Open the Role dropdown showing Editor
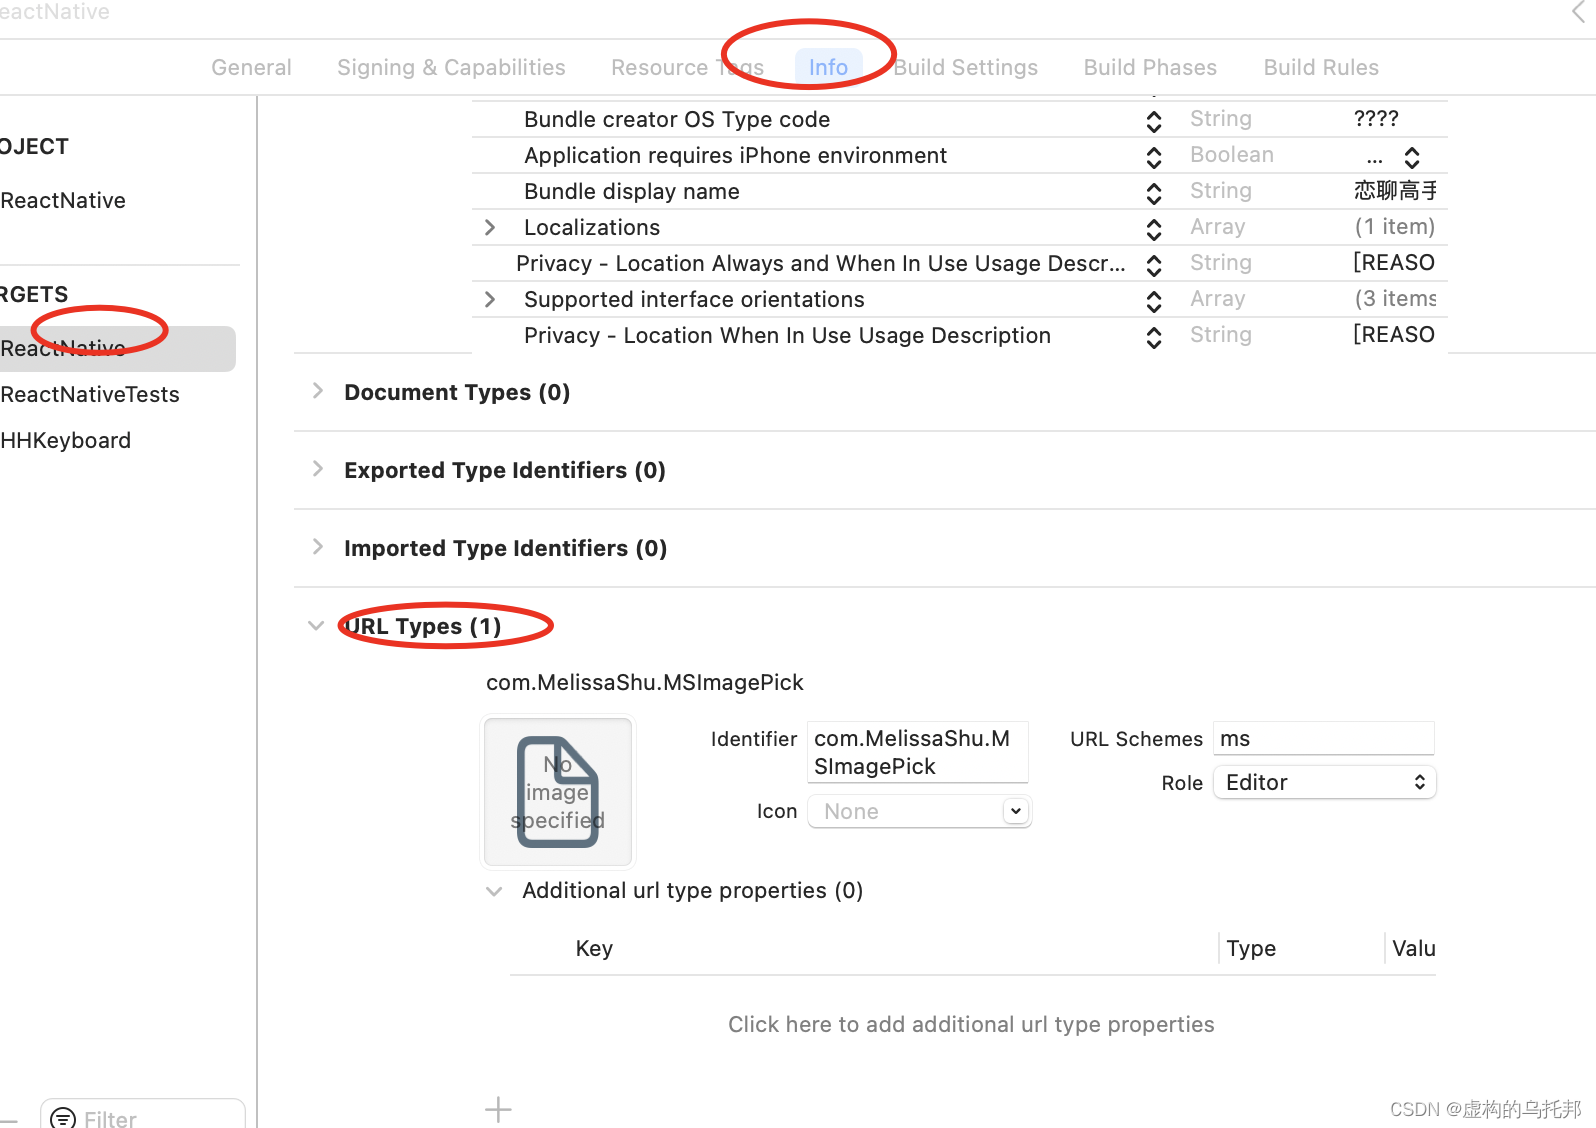This screenshot has height=1128, width=1596. (1325, 782)
